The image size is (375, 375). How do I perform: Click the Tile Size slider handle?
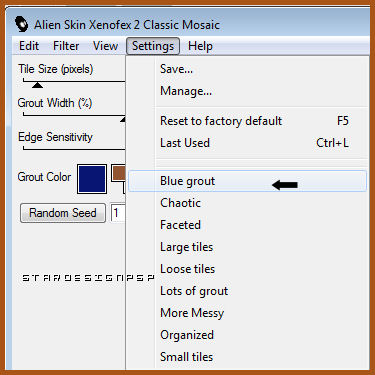tap(37, 85)
